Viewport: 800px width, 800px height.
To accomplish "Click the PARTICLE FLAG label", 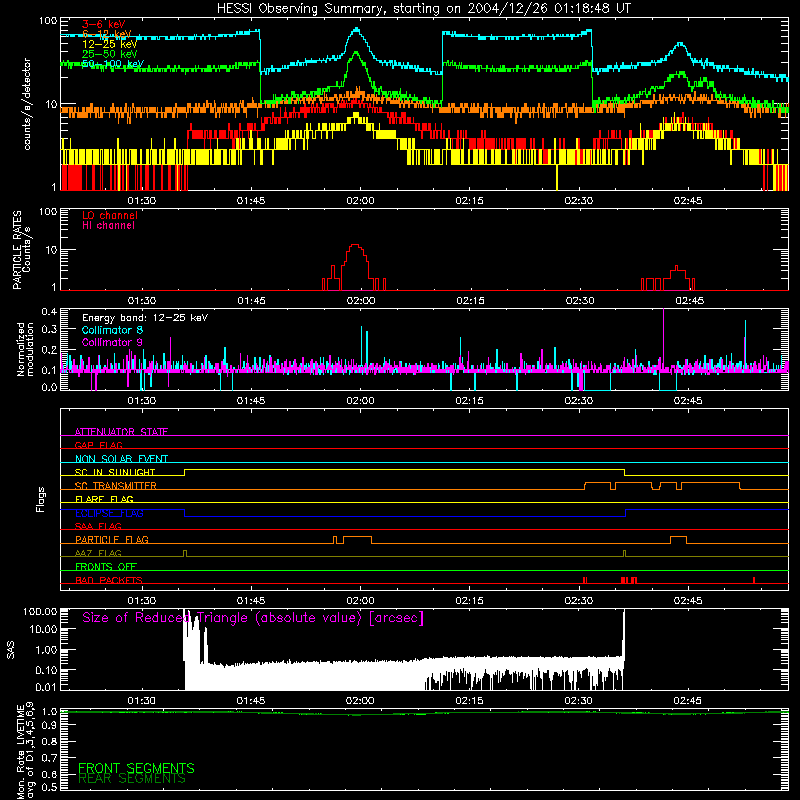I will (x=112, y=540).
